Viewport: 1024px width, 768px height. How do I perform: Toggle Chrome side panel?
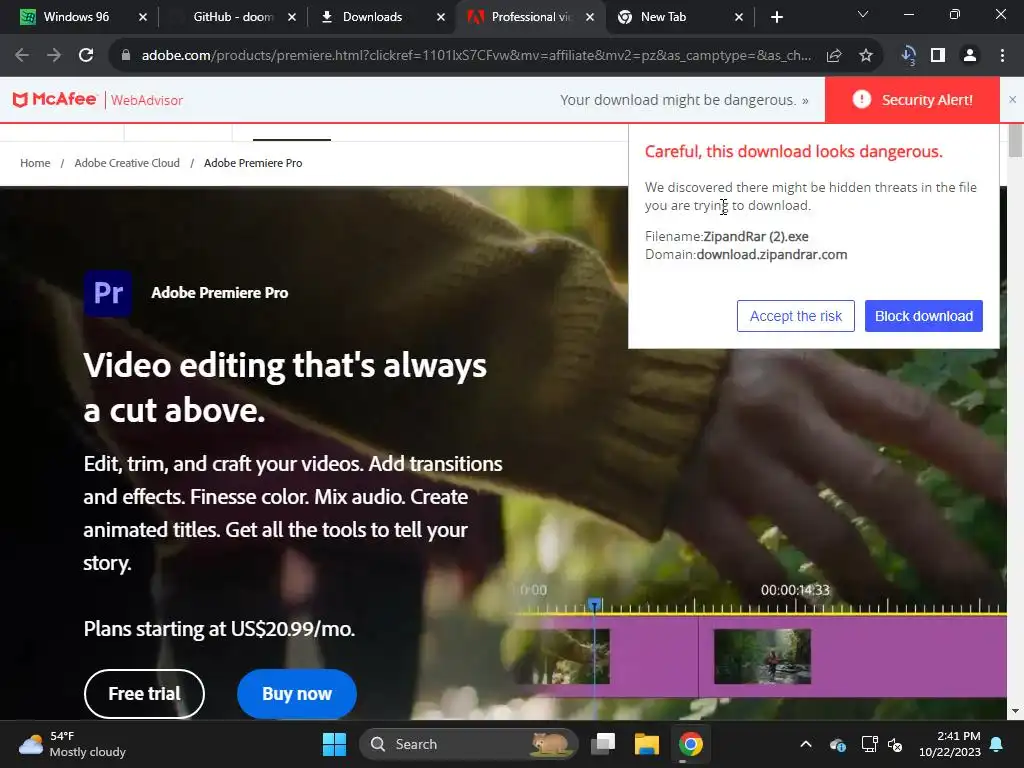point(938,56)
